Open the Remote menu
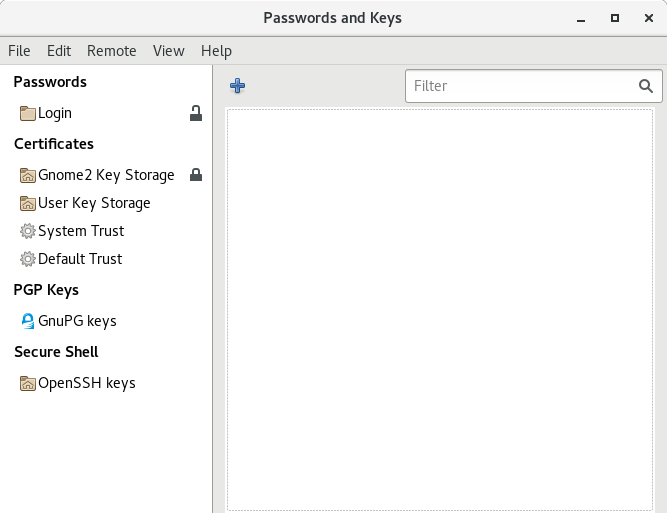Image resolution: width=667 pixels, height=513 pixels. click(112, 51)
